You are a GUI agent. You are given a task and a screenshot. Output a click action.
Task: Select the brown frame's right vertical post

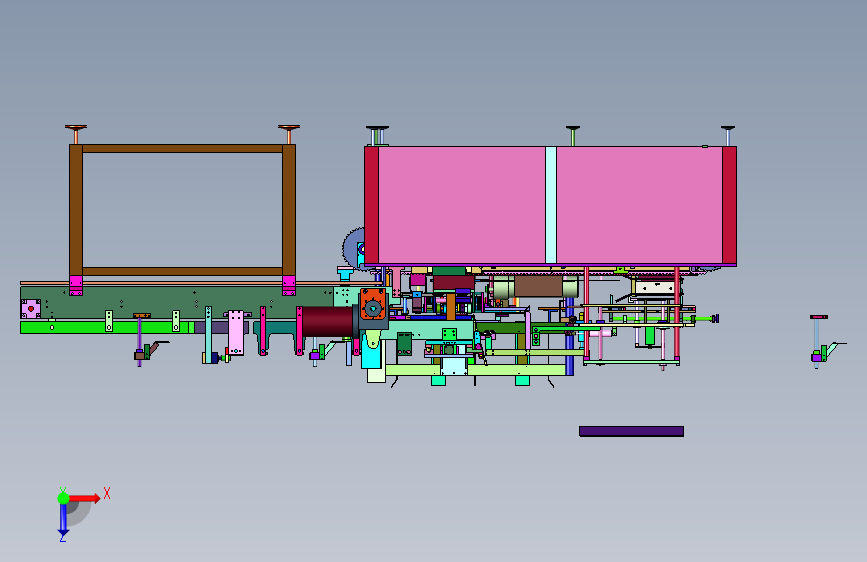tap(289, 210)
